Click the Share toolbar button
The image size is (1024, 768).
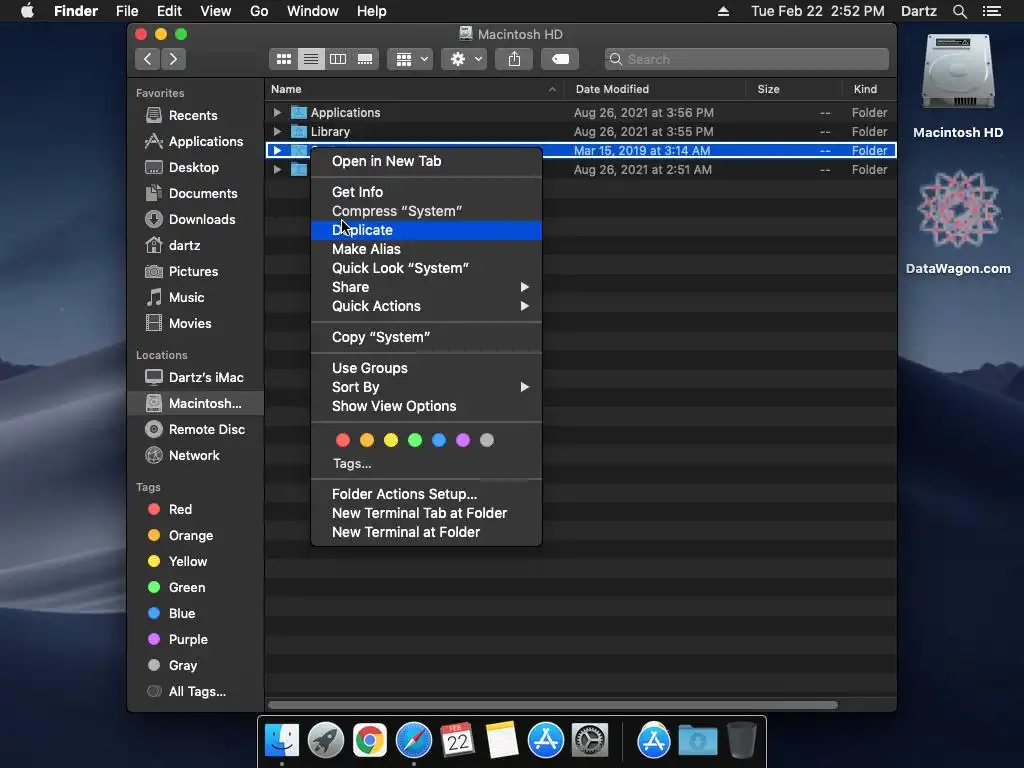coord(515,59)
